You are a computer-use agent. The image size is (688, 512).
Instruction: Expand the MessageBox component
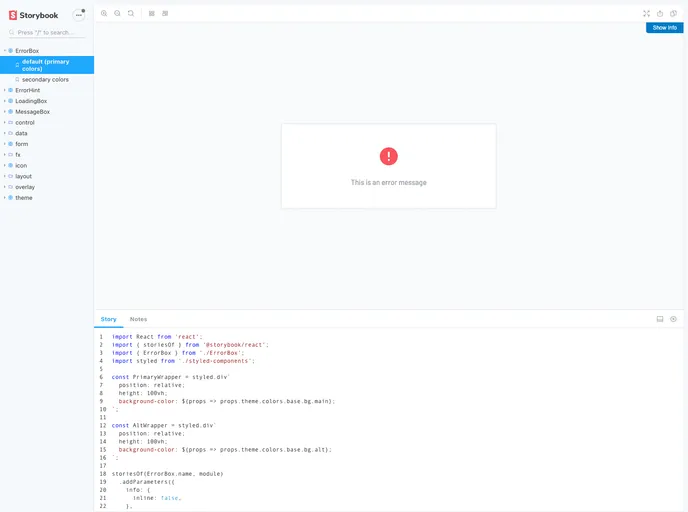(32, 112)
